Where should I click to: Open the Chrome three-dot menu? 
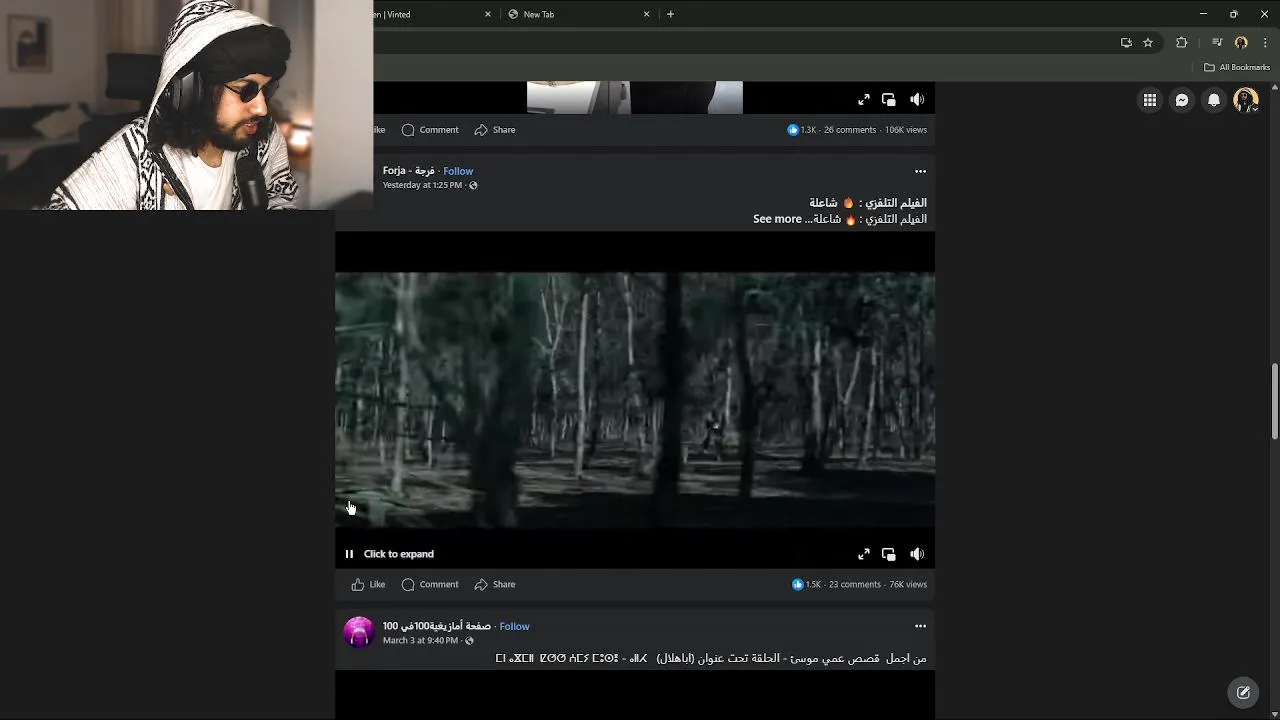(x=1266, y=42)
